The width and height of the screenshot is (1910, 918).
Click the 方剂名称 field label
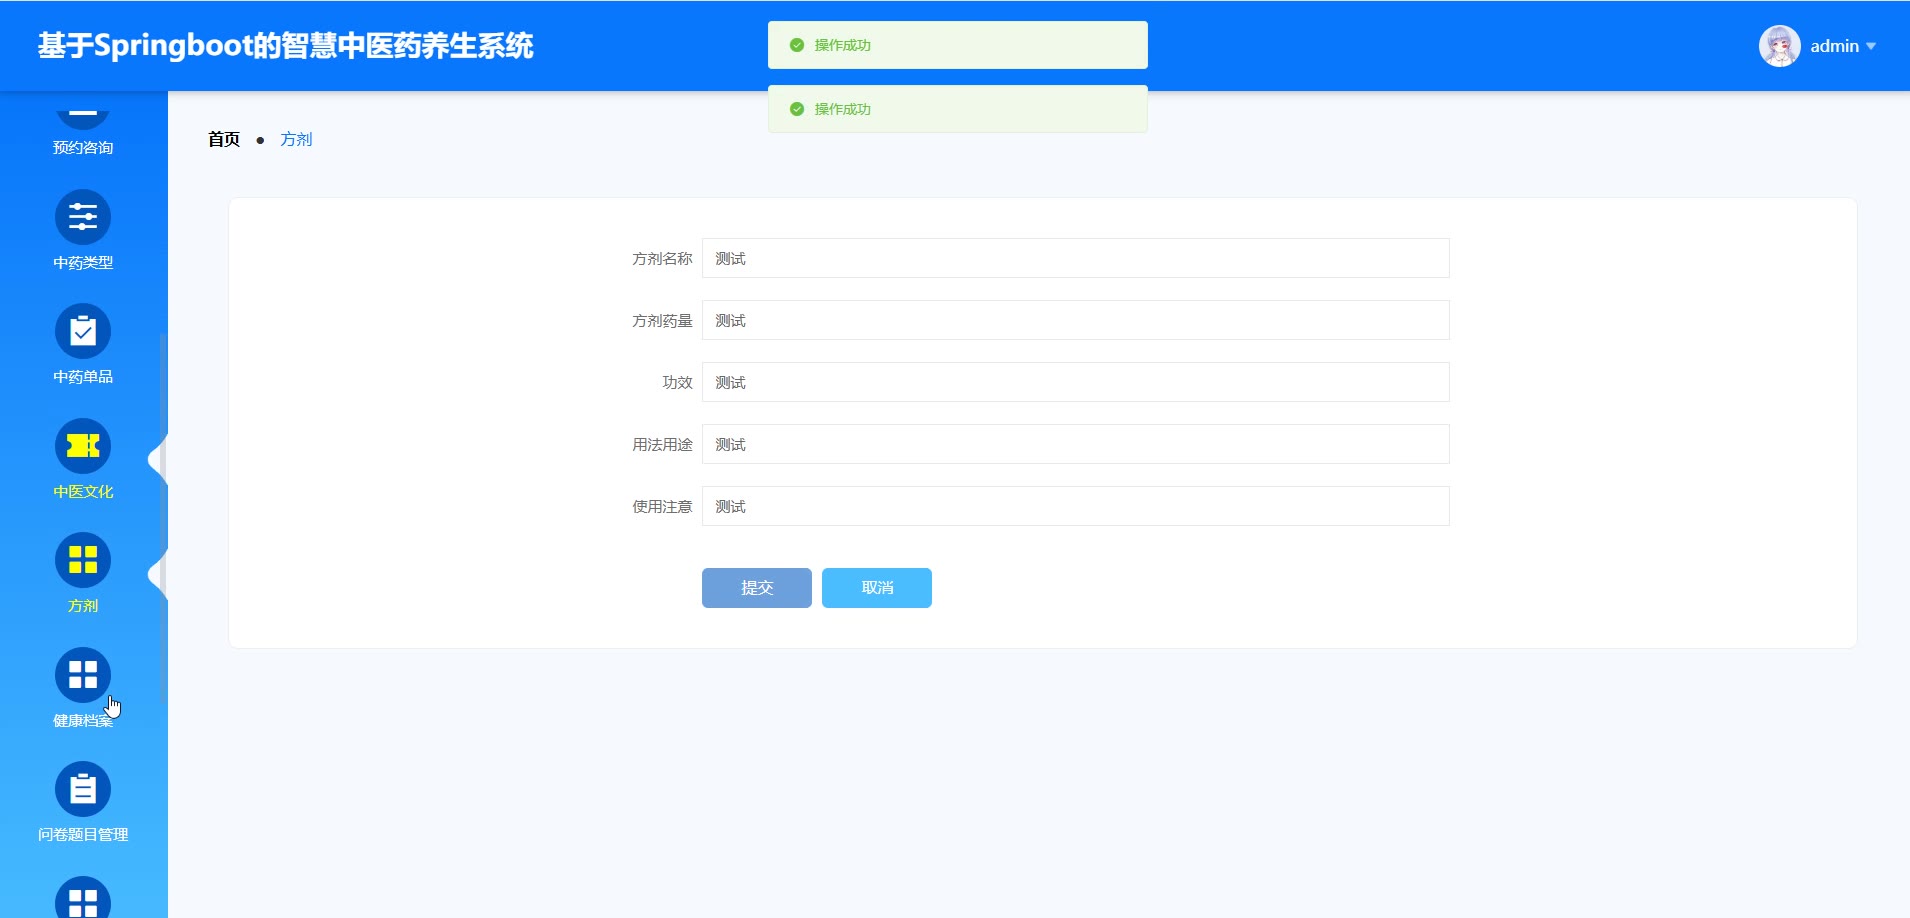pyautogui.click(x=662, y=259)
